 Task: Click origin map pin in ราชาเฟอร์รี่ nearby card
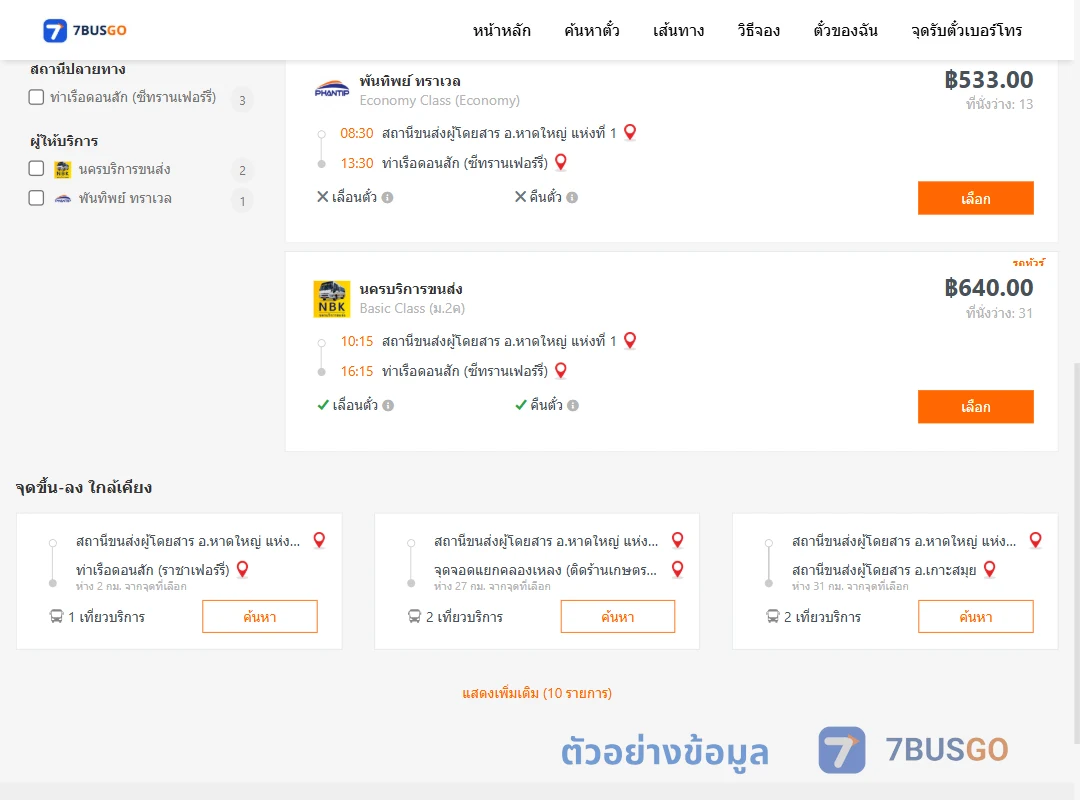click(x=319, y=540)
